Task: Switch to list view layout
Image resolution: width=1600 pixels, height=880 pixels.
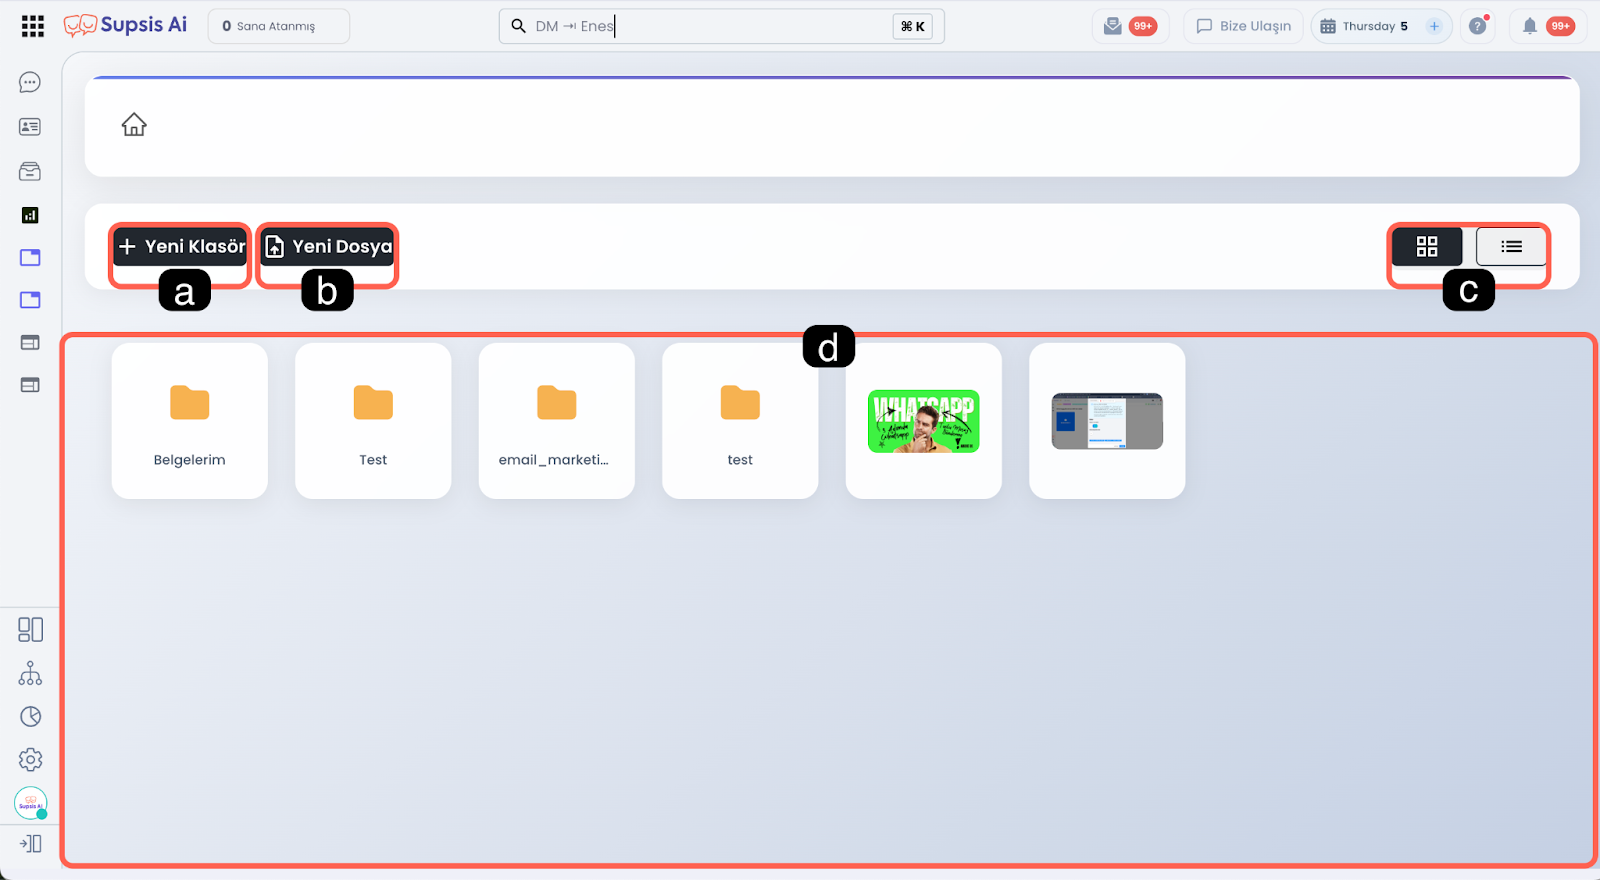Action: pos(1511,246)
